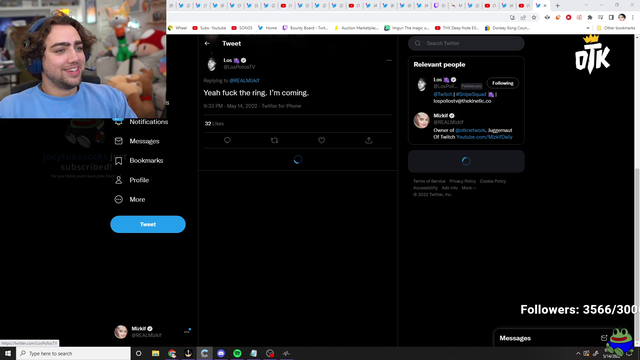Viewport: 640px width, 360px height.
Task: Open the Windows Start menu
Action: [x=8, y=353]
